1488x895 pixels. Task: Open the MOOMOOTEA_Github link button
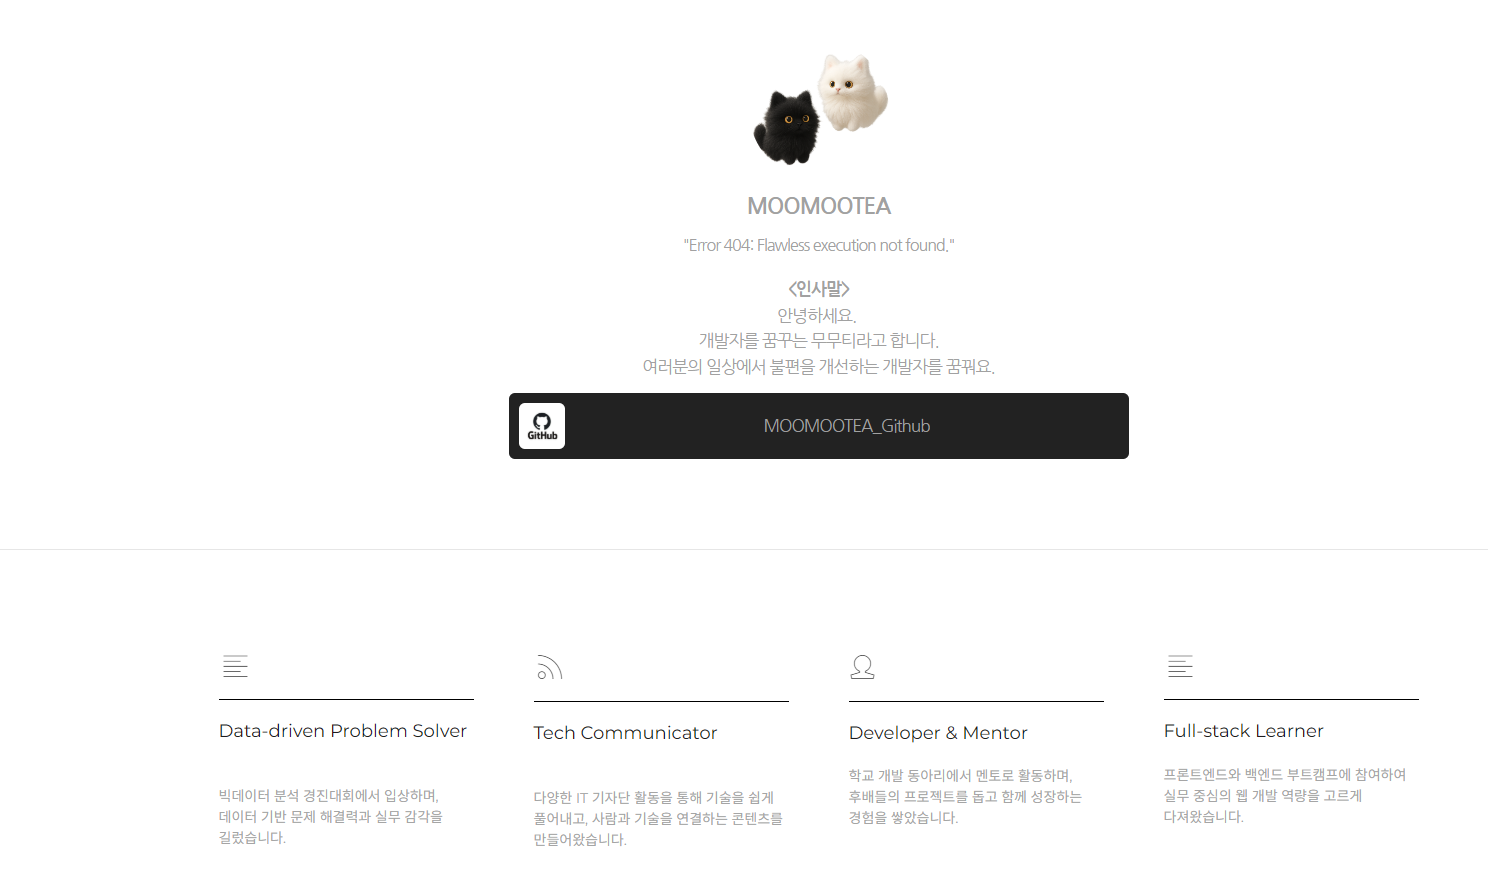(819, 426)
